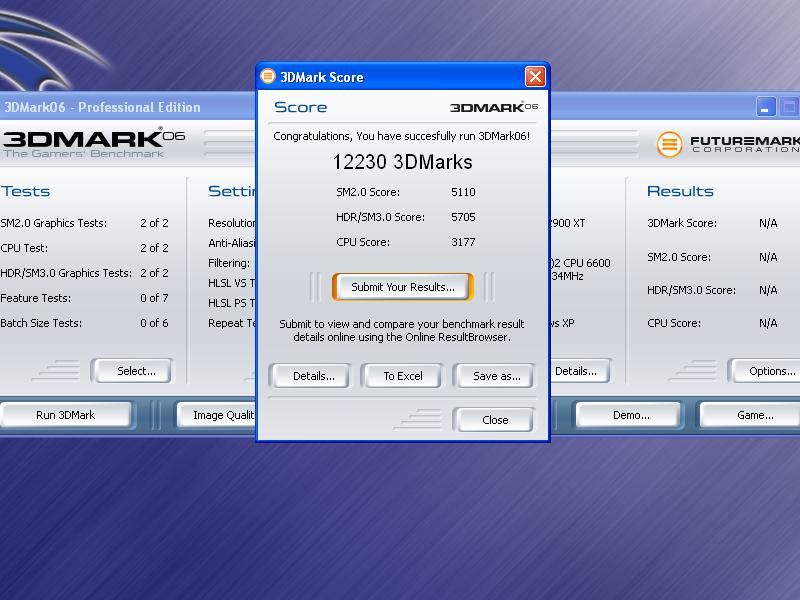
Task: Click 'Score' heading in the dialog
Action: pos(301,107)
